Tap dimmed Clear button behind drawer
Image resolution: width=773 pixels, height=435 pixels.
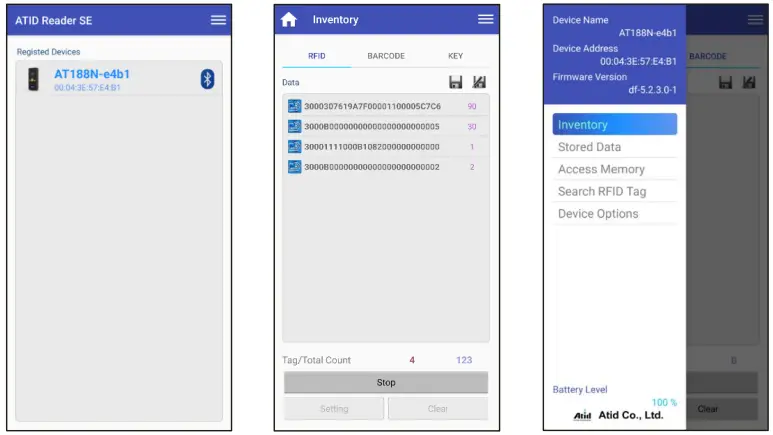pos(722,409)
